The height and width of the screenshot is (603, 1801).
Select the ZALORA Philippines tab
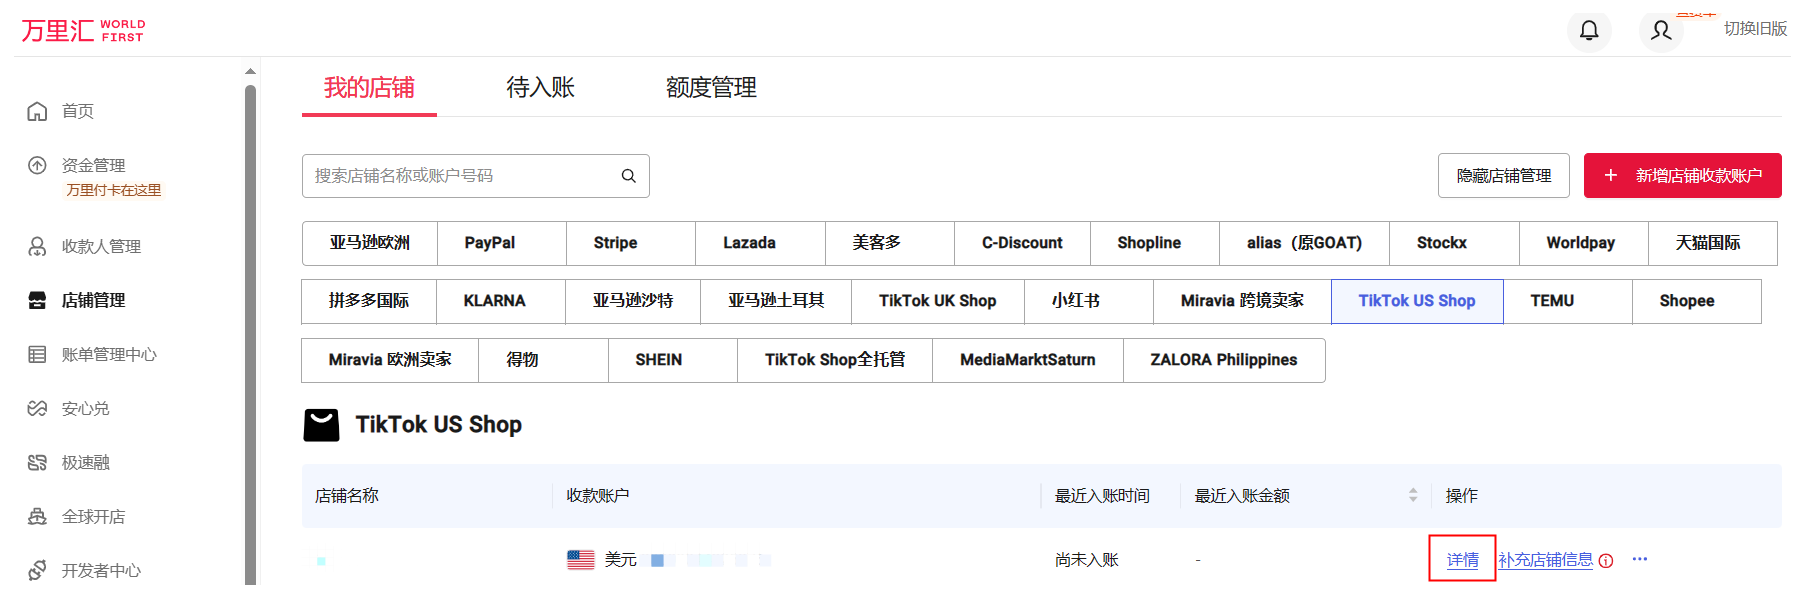click(1224, 360)
